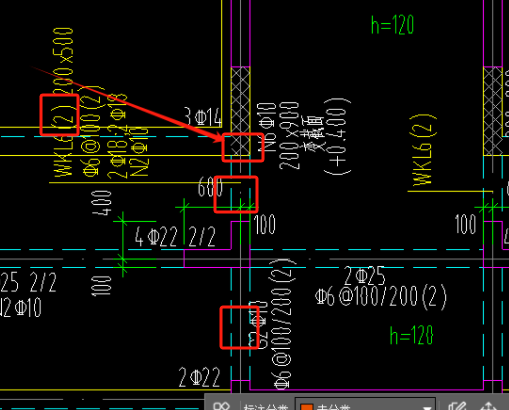This screenshot has height=410, width=509.
Task: Click the green h=128 slab label
Action: tap(412, 335)
